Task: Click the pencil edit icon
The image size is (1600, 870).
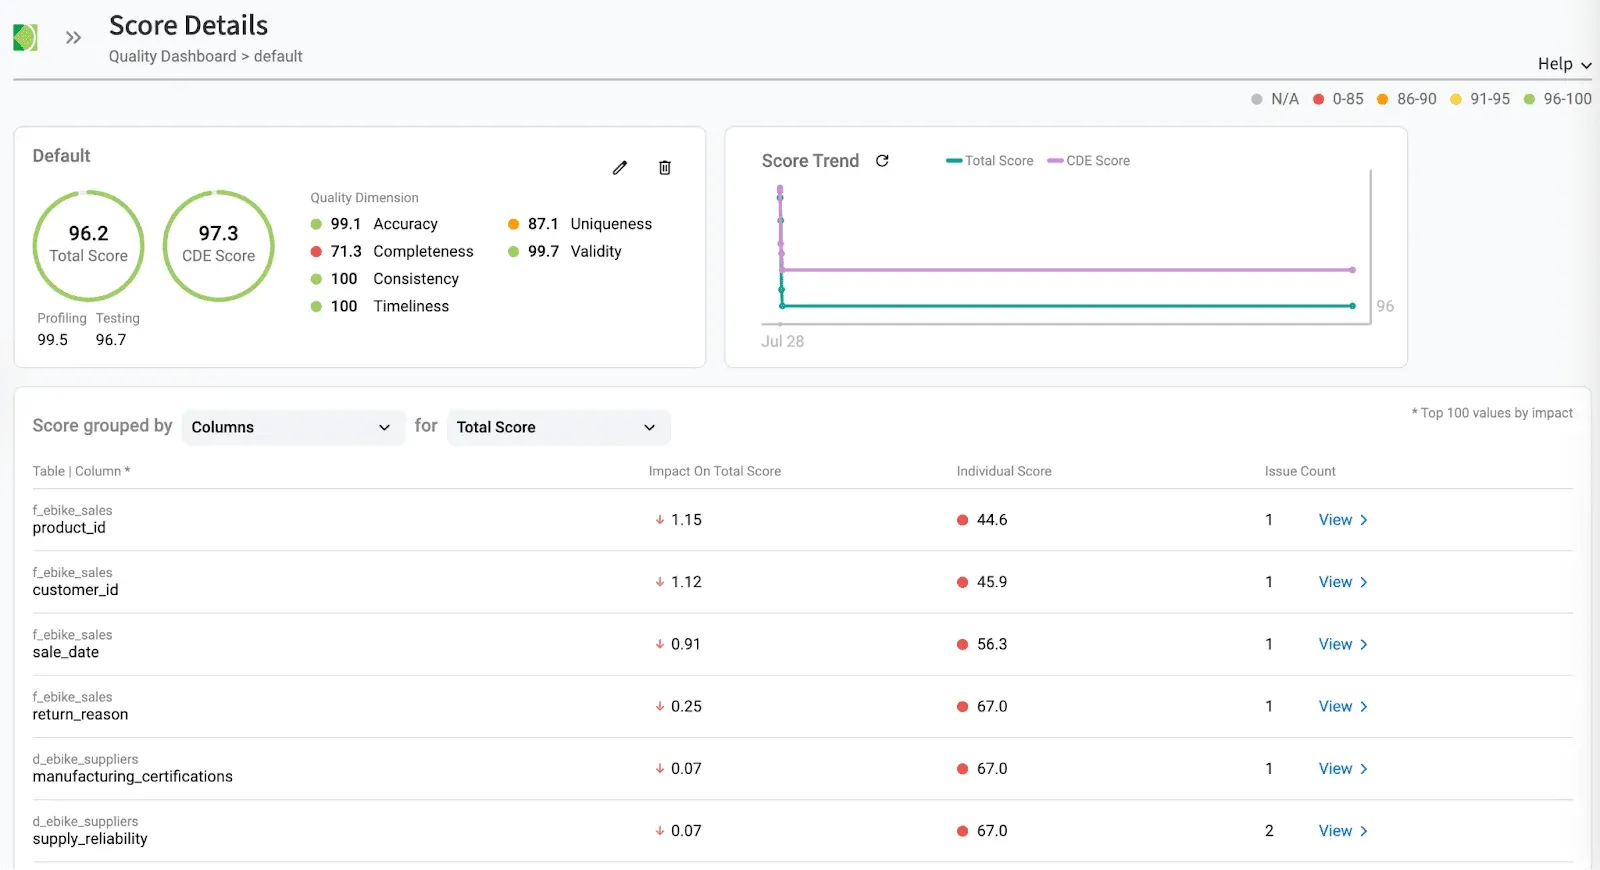Action: pyautogui.click(x=620, y=168)
